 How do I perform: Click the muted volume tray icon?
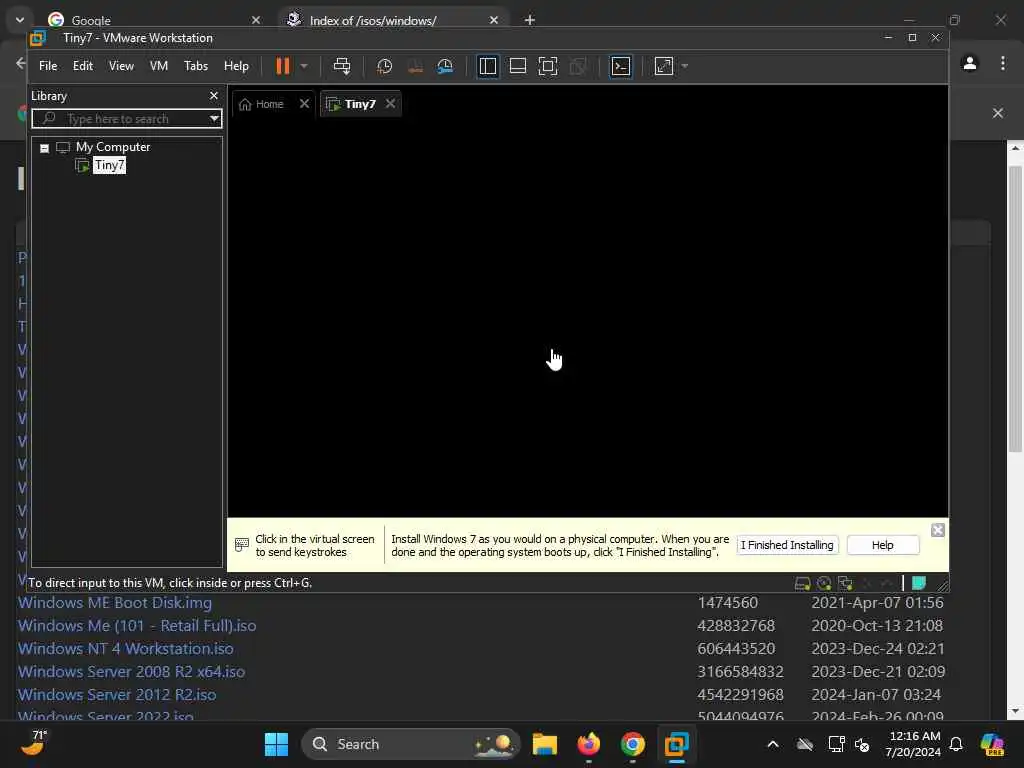point(862,744)
